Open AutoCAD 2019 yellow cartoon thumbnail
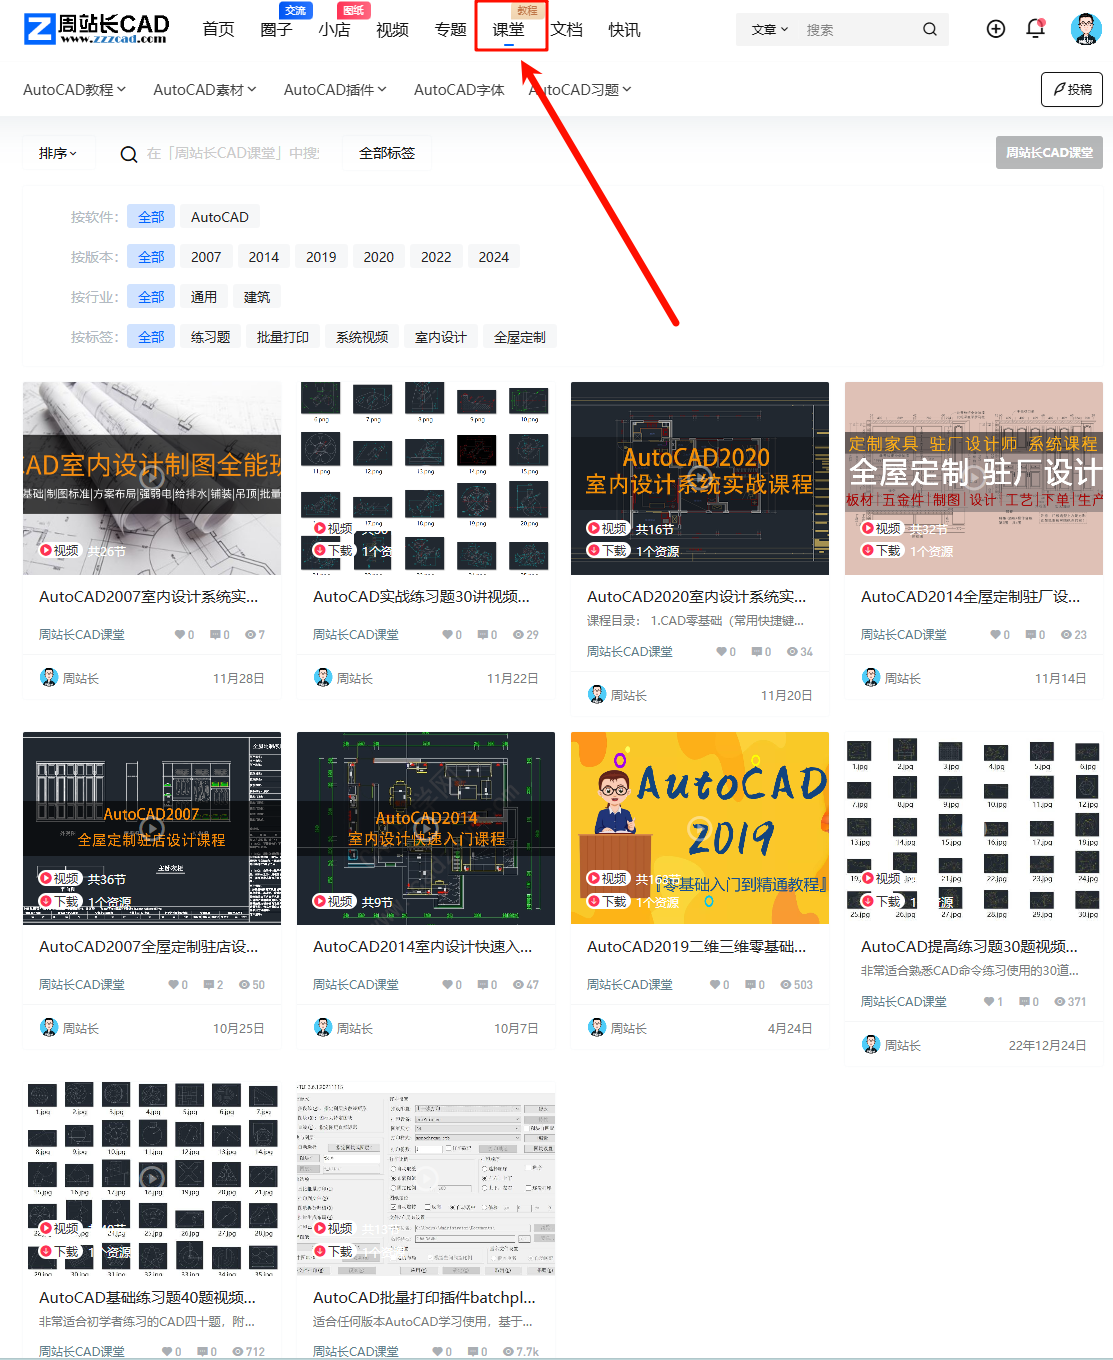 pos(700,828)
